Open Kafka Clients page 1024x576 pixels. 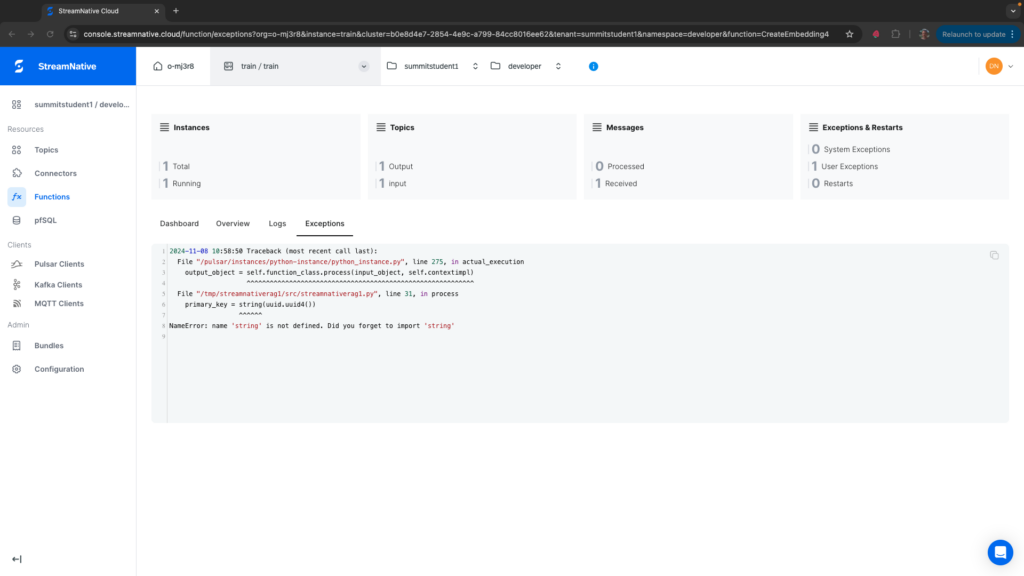(59, 284)
